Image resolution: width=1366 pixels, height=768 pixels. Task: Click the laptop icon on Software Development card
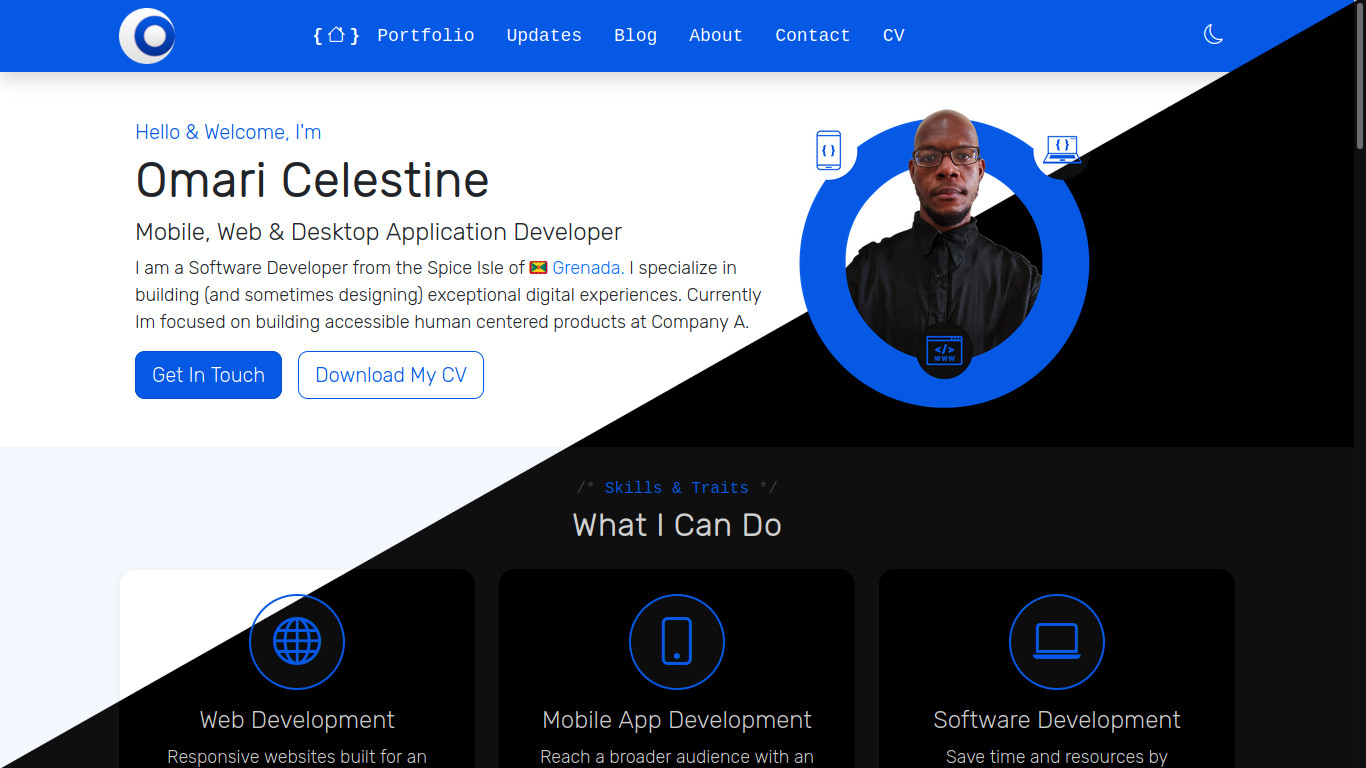coord(1056,642)
